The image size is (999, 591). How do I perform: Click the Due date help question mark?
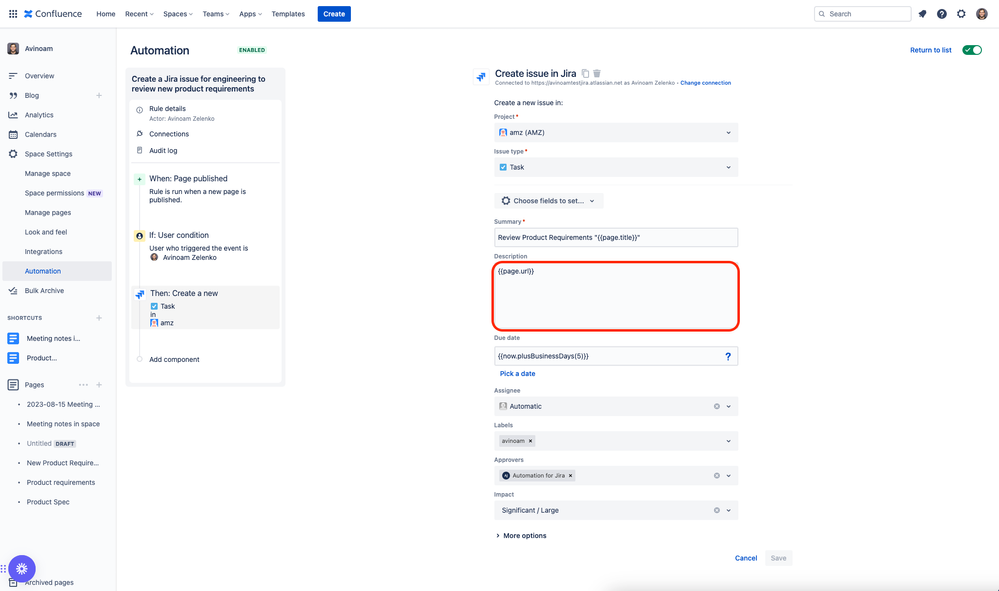(728, 356)
